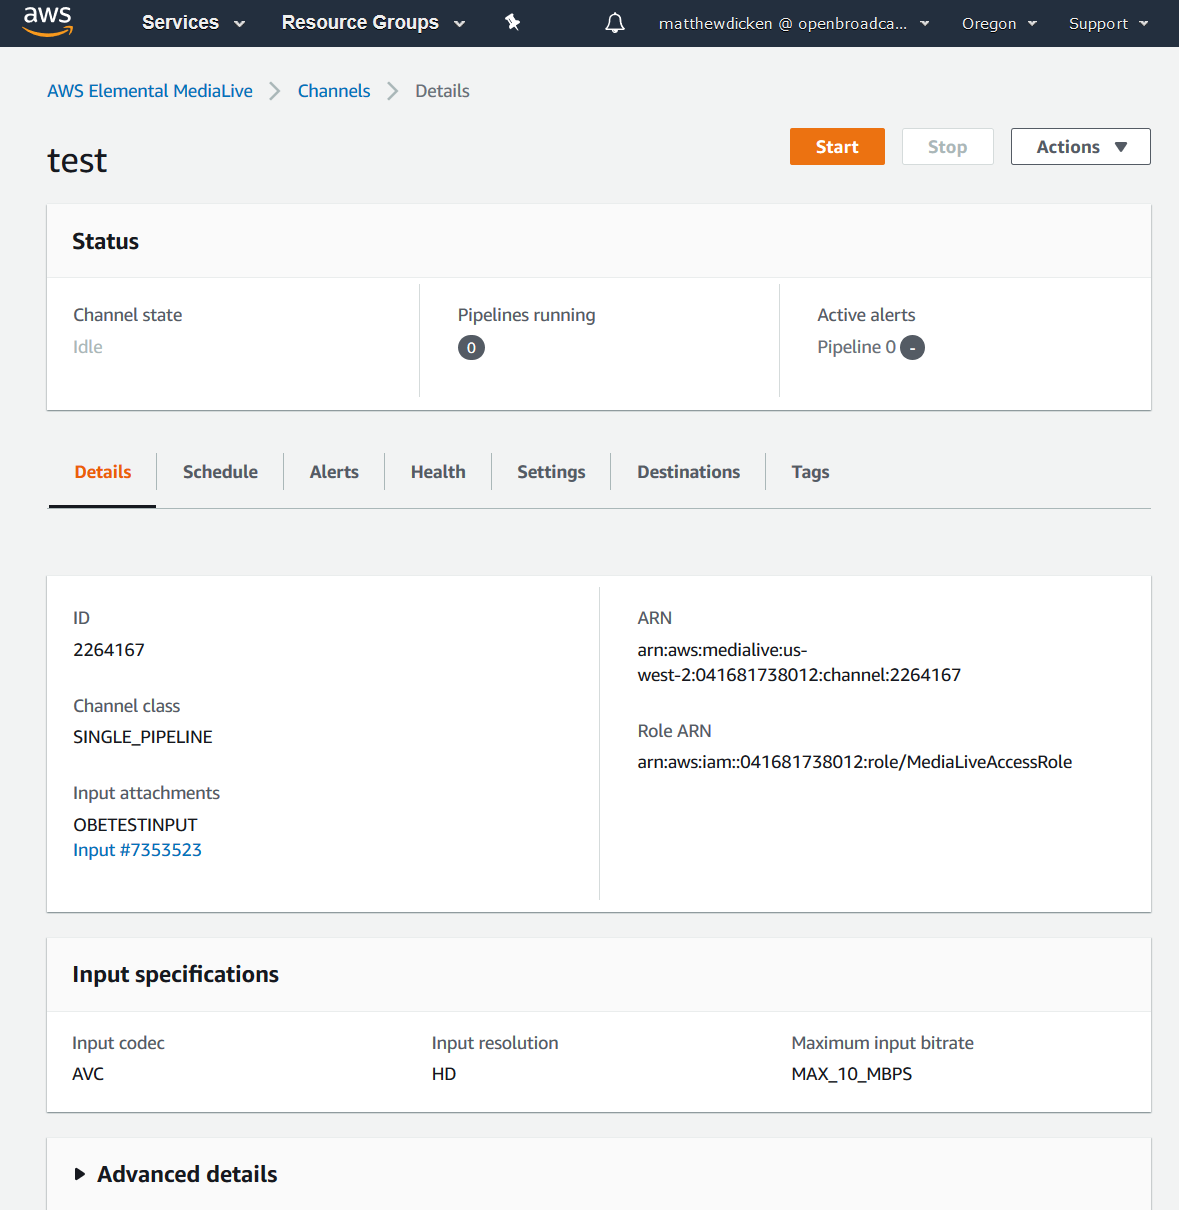Screen dimensions: 1179x1210
Task: Open the Input #7353523 link
Action: (137, 850)
